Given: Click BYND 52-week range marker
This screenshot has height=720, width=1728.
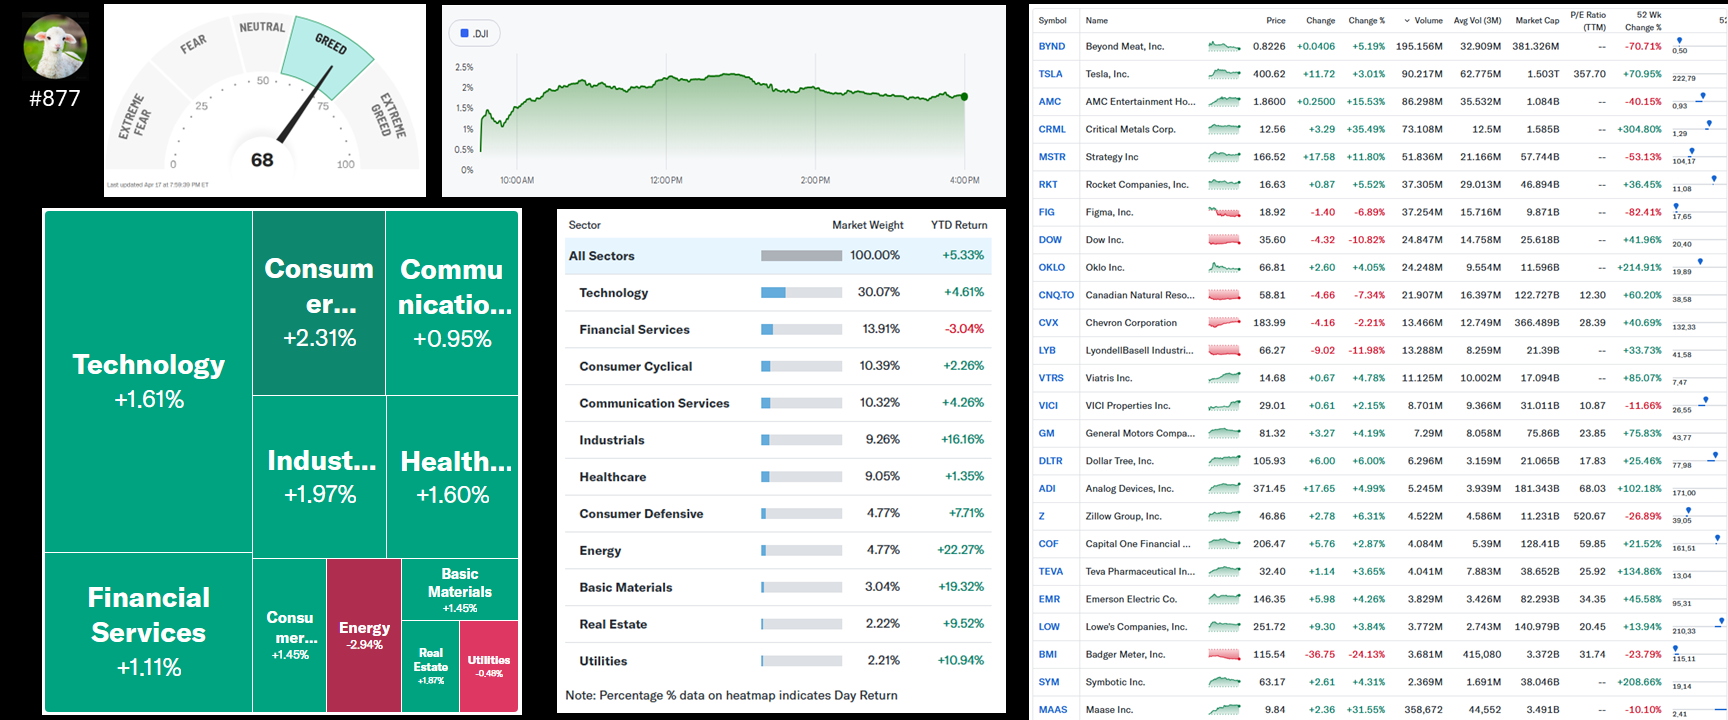Looking at the screenshot, I should 1679,41.
